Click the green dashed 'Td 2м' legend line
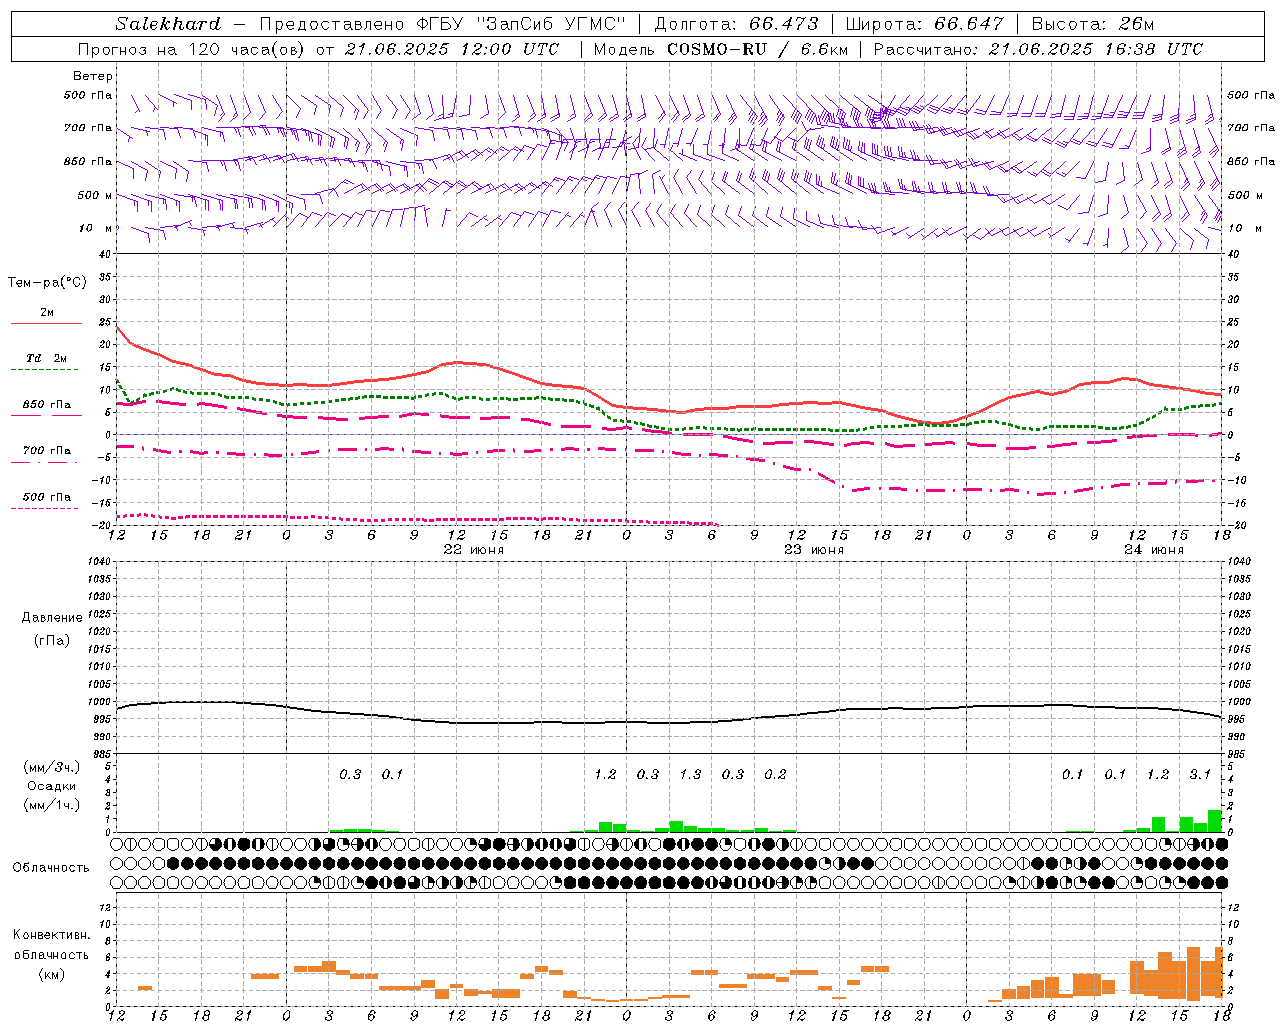This screenshot has height=1024, width=1280. [x=46, y=370]
